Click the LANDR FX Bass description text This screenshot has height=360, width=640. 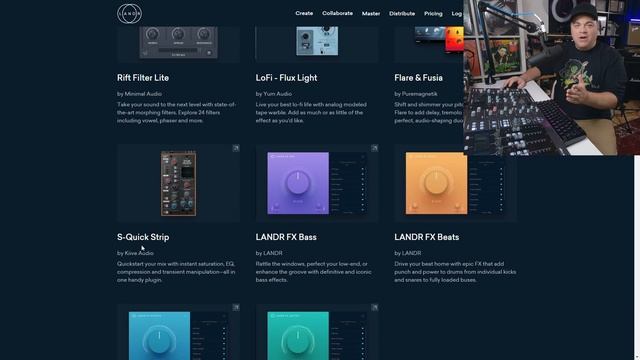pyautogui.click(x=313, y=272)
